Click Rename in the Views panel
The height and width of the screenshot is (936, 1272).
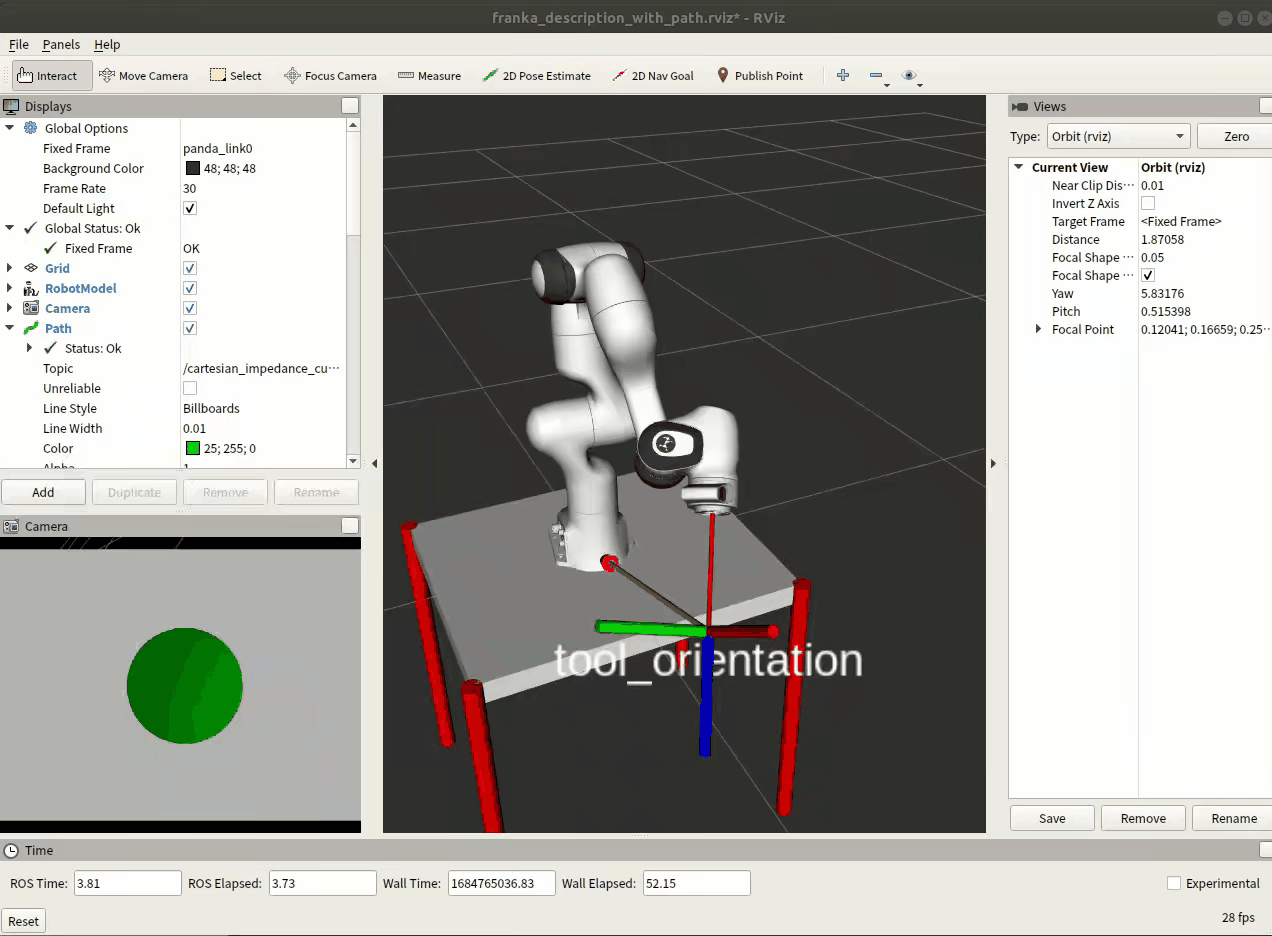click(1234, 818)
